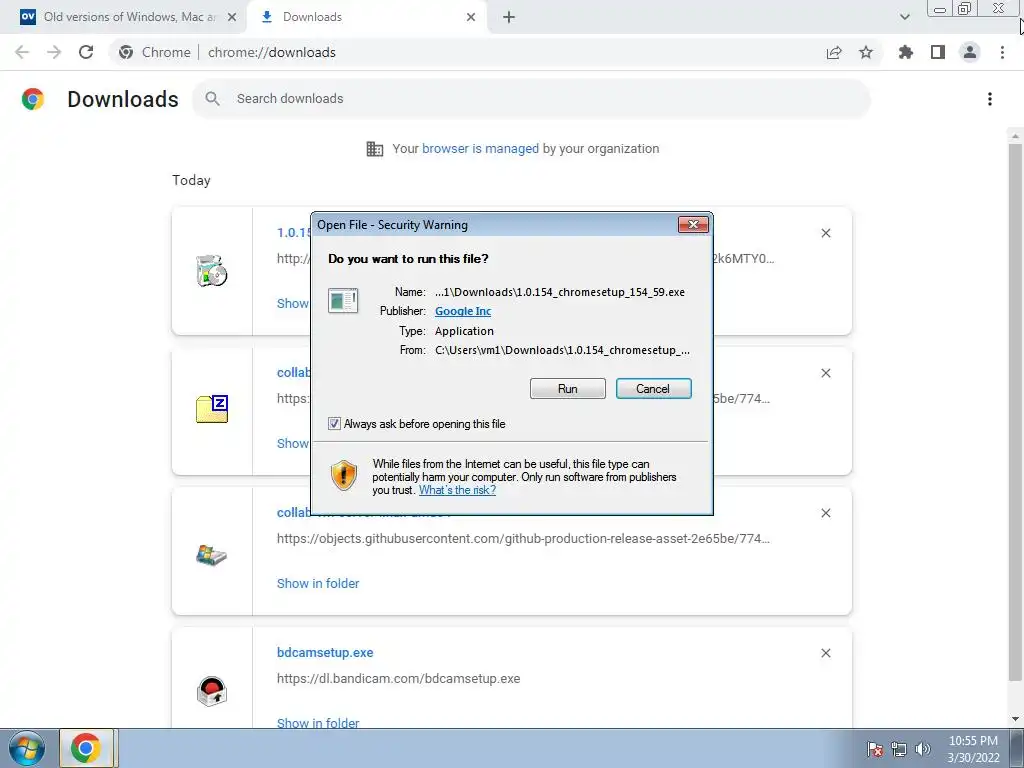Click Chrome icon in the taskbar
This screenshot has height=768, width=1024.
pos(86,748)
